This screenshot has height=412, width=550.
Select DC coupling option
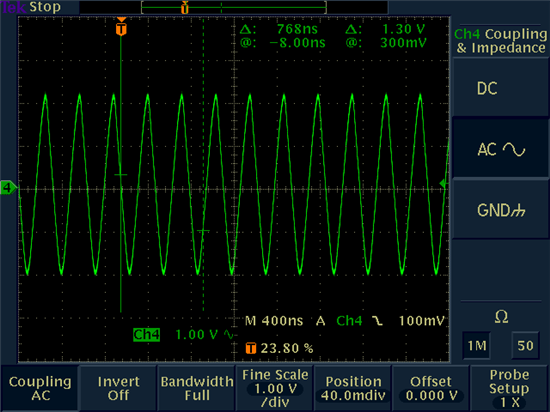(x=501, y=88)
